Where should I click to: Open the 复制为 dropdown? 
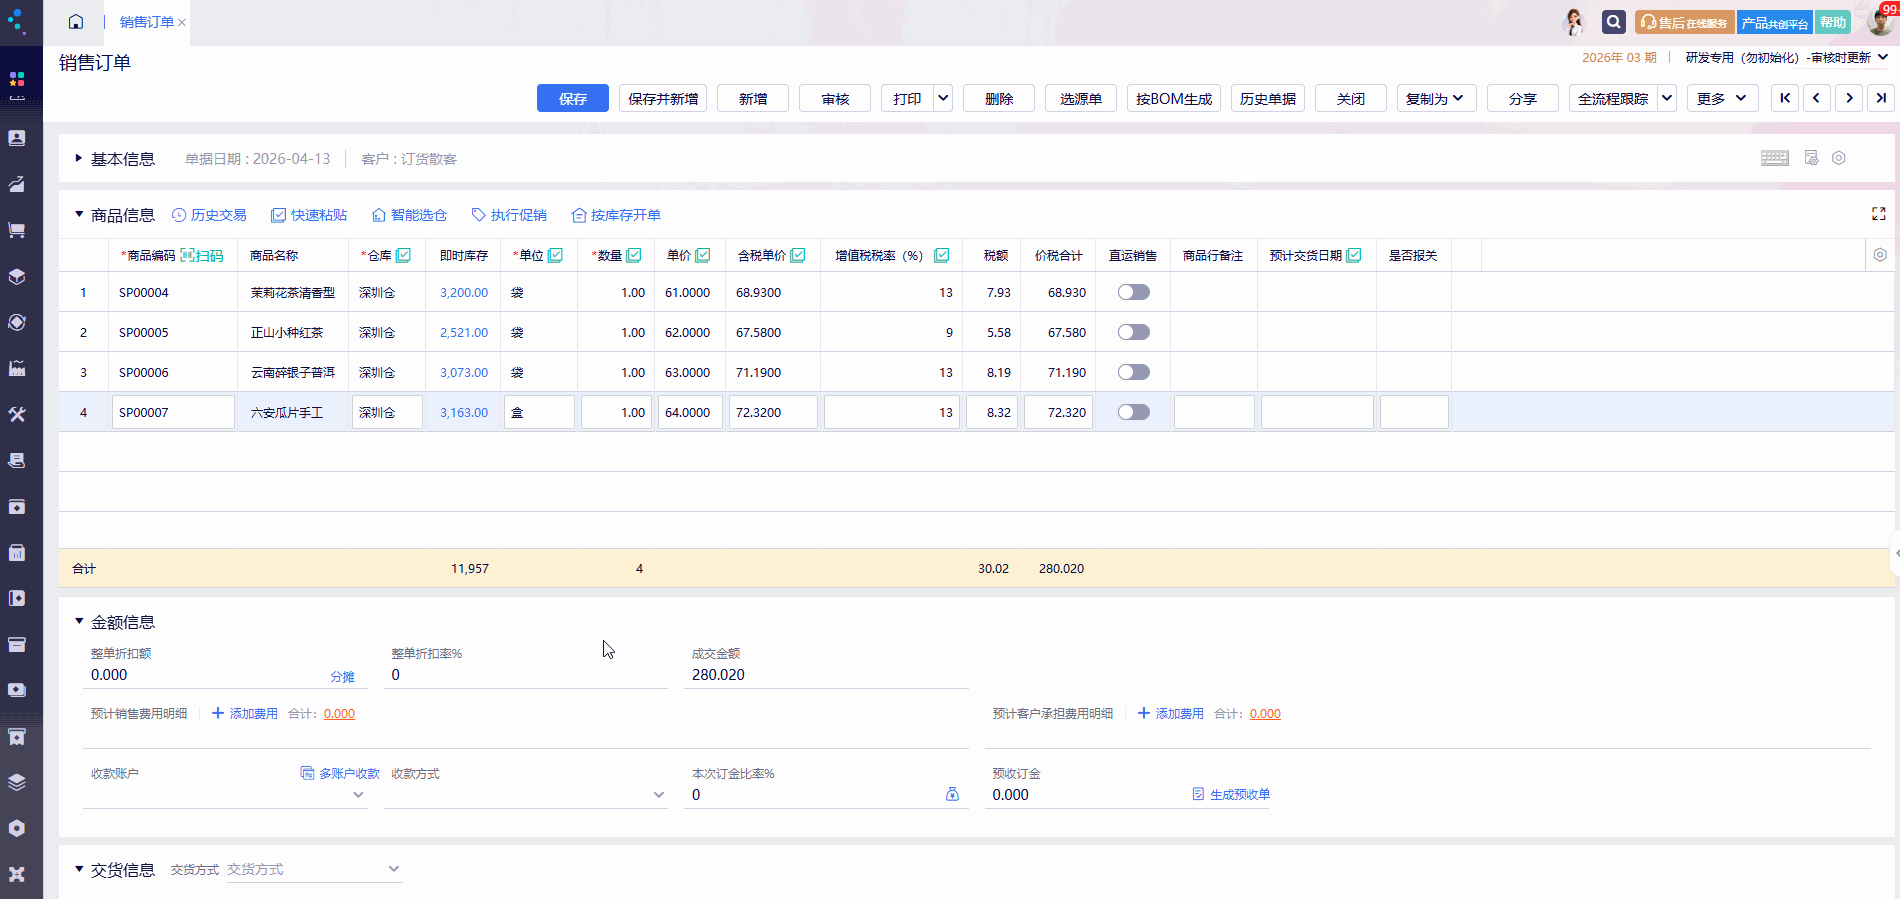pyautogui.click(x=1436, y=98)
